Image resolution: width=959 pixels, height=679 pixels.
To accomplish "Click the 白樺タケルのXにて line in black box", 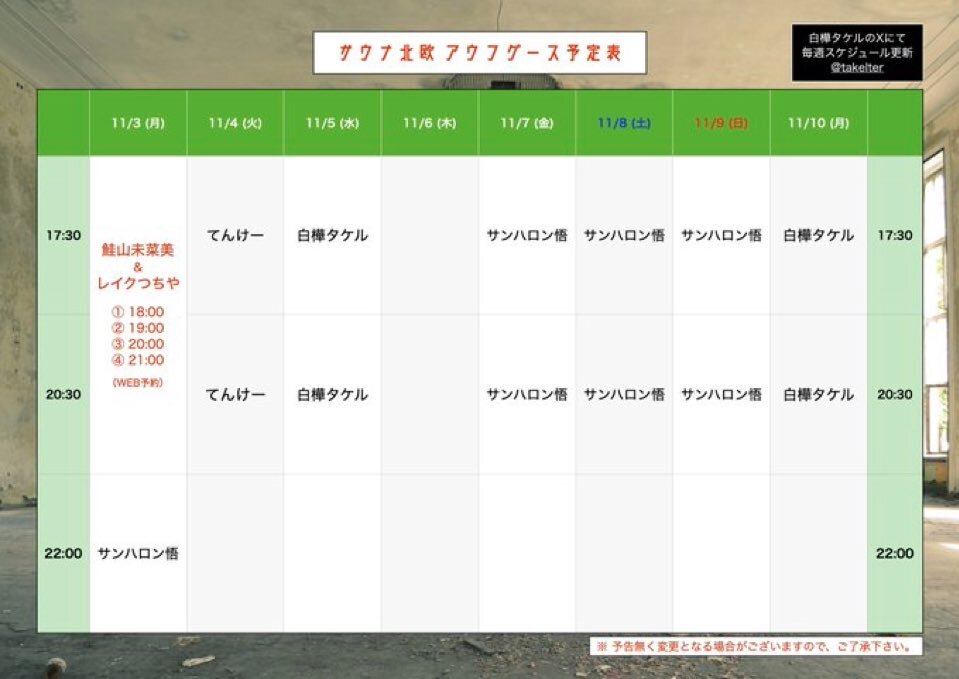I will pyautogui.click(x=856, y=38).
